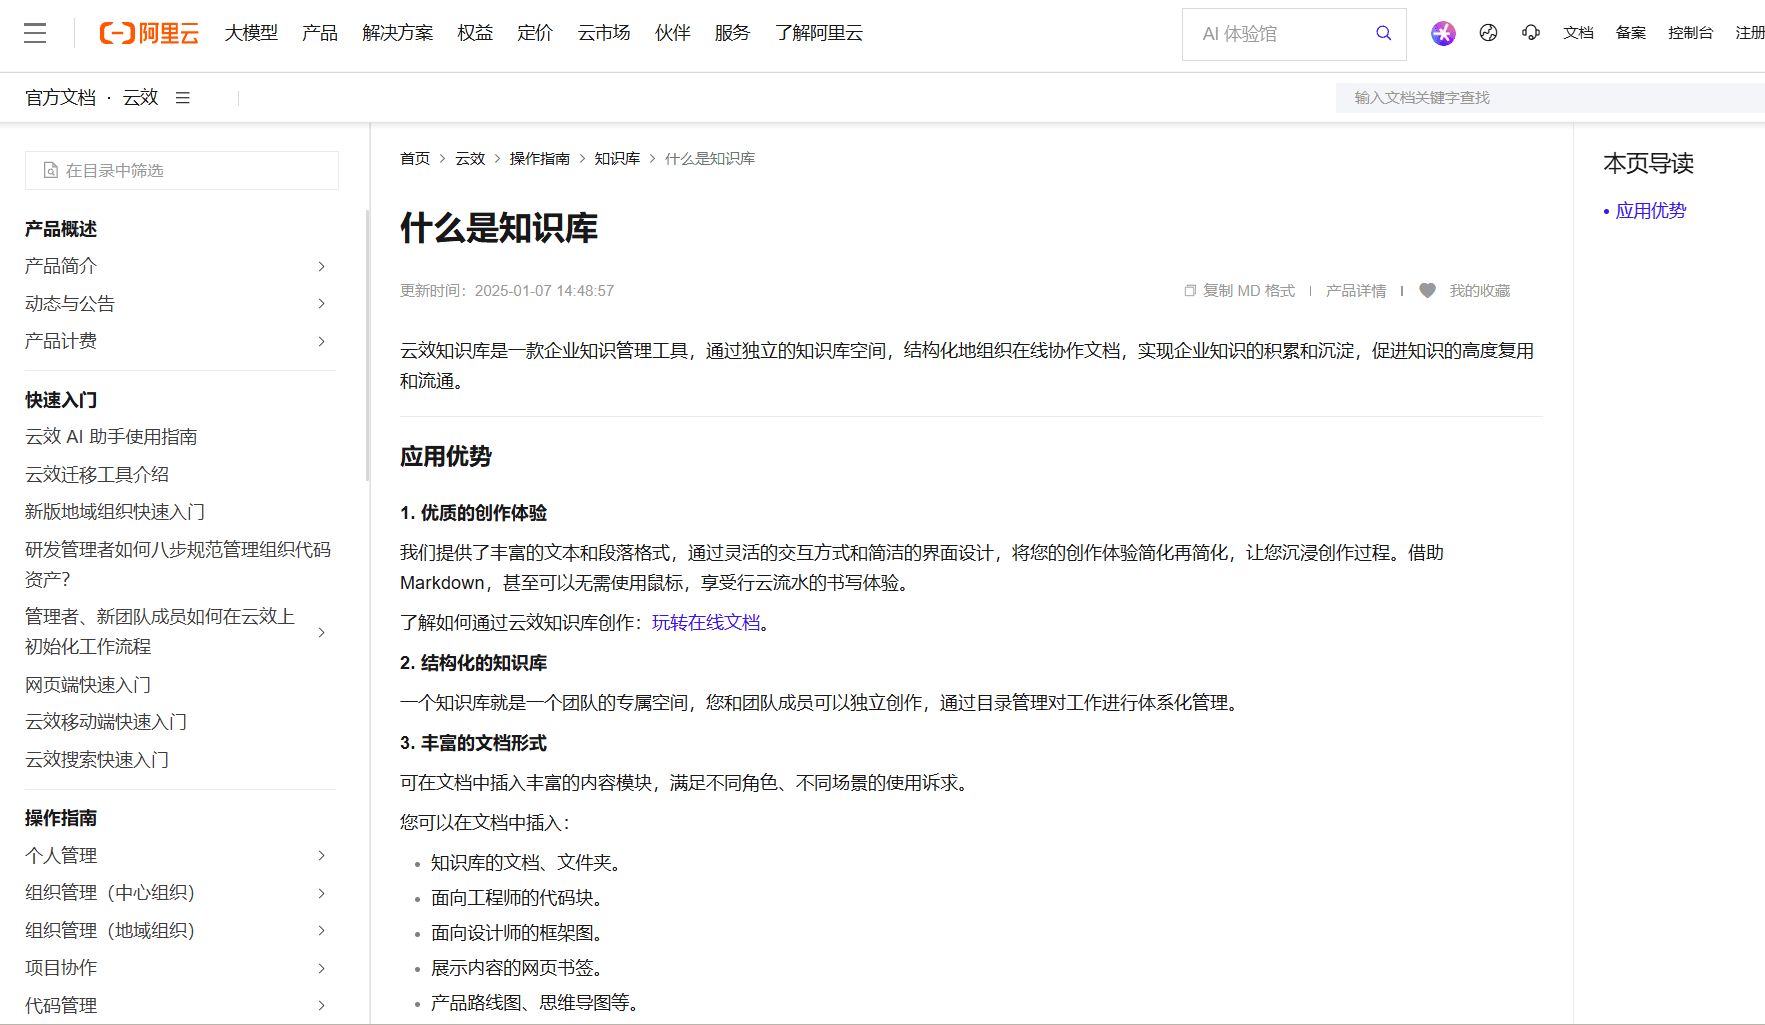Image resolution: width=1765 pixels, height=1025 pixels.
Task: Click the 本页导读 heading
Action: pos(1649,164)
